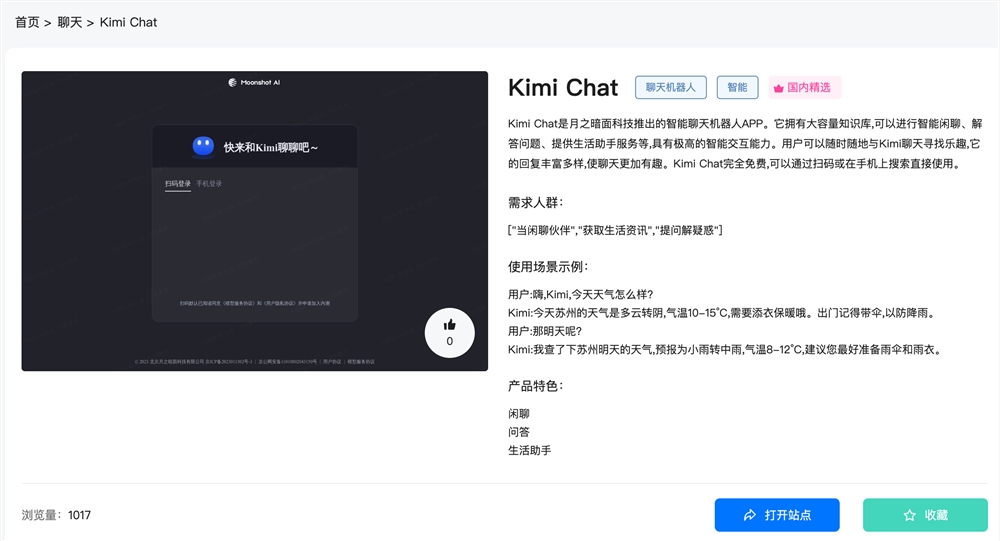The image size is (1000, 541).
Task: Click the 快来和Kimi聊聊吧 text in preview
Action: (270, 147)
